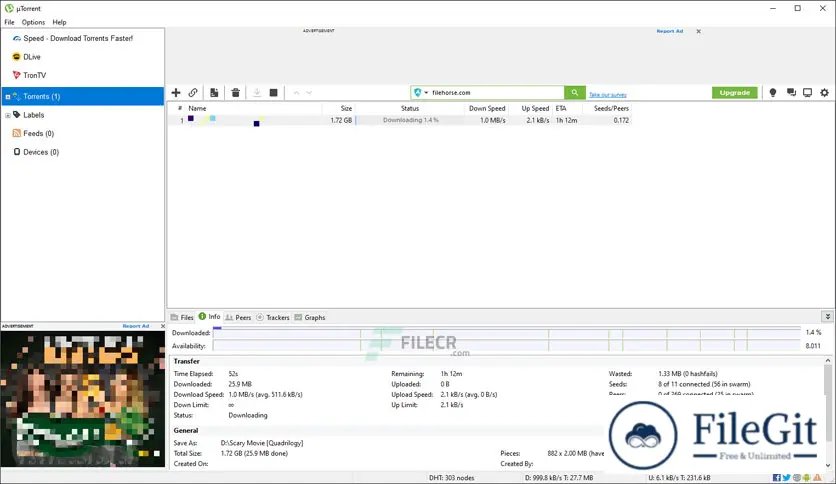Sort by Status column header
836x484 pixels.
[410, 108]
